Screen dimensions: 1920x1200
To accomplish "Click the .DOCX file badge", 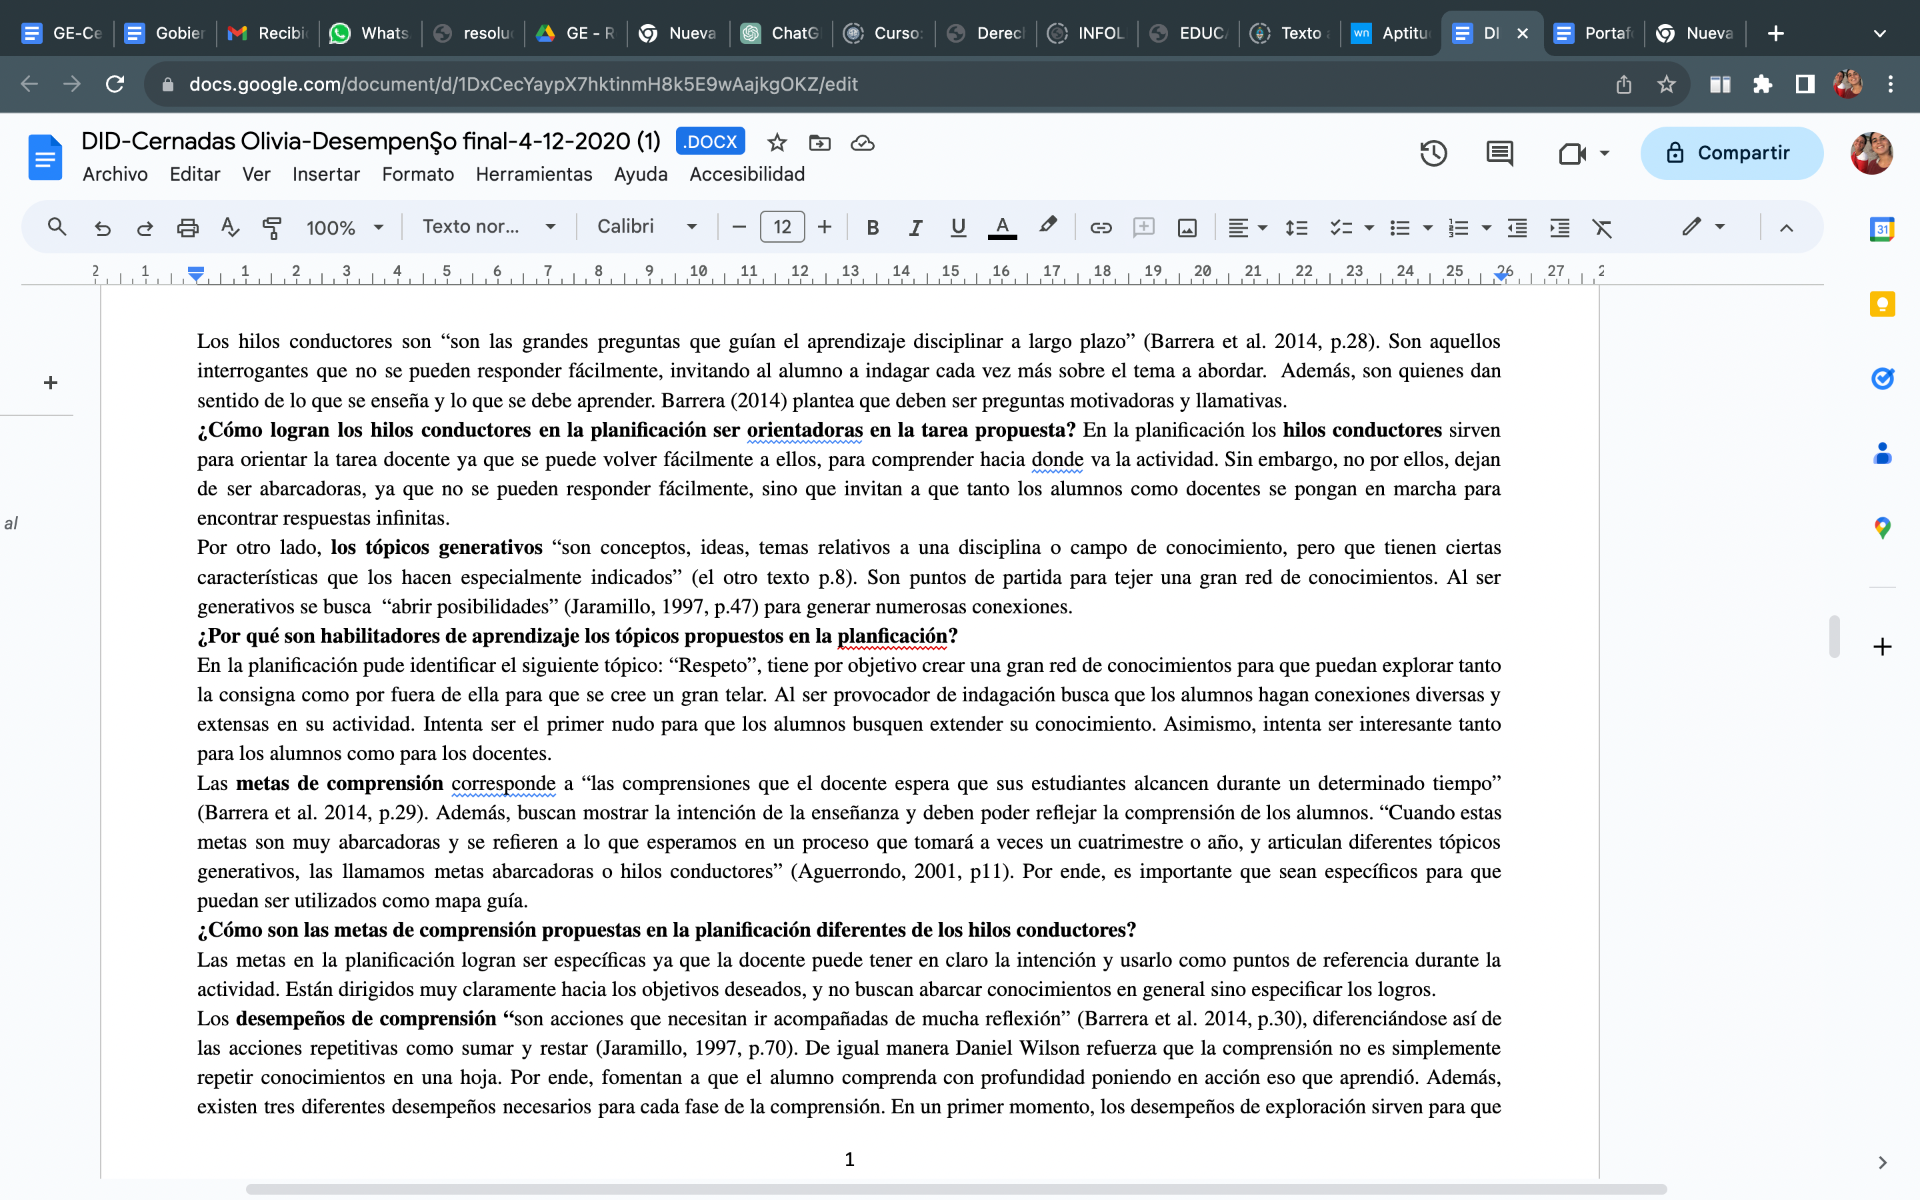I will [710, 142].
